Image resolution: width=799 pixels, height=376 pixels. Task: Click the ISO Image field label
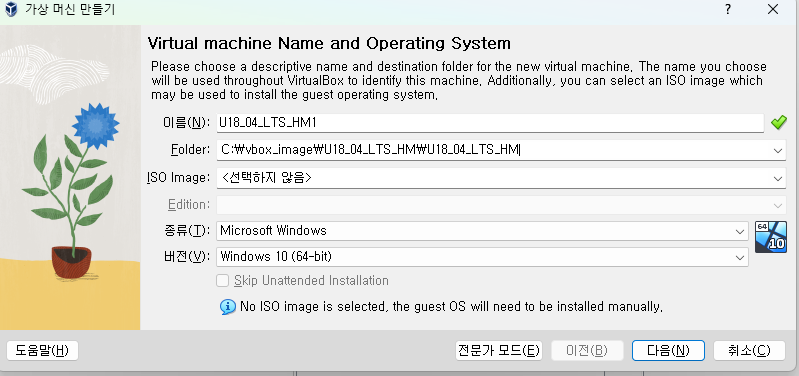click(178, 178)
